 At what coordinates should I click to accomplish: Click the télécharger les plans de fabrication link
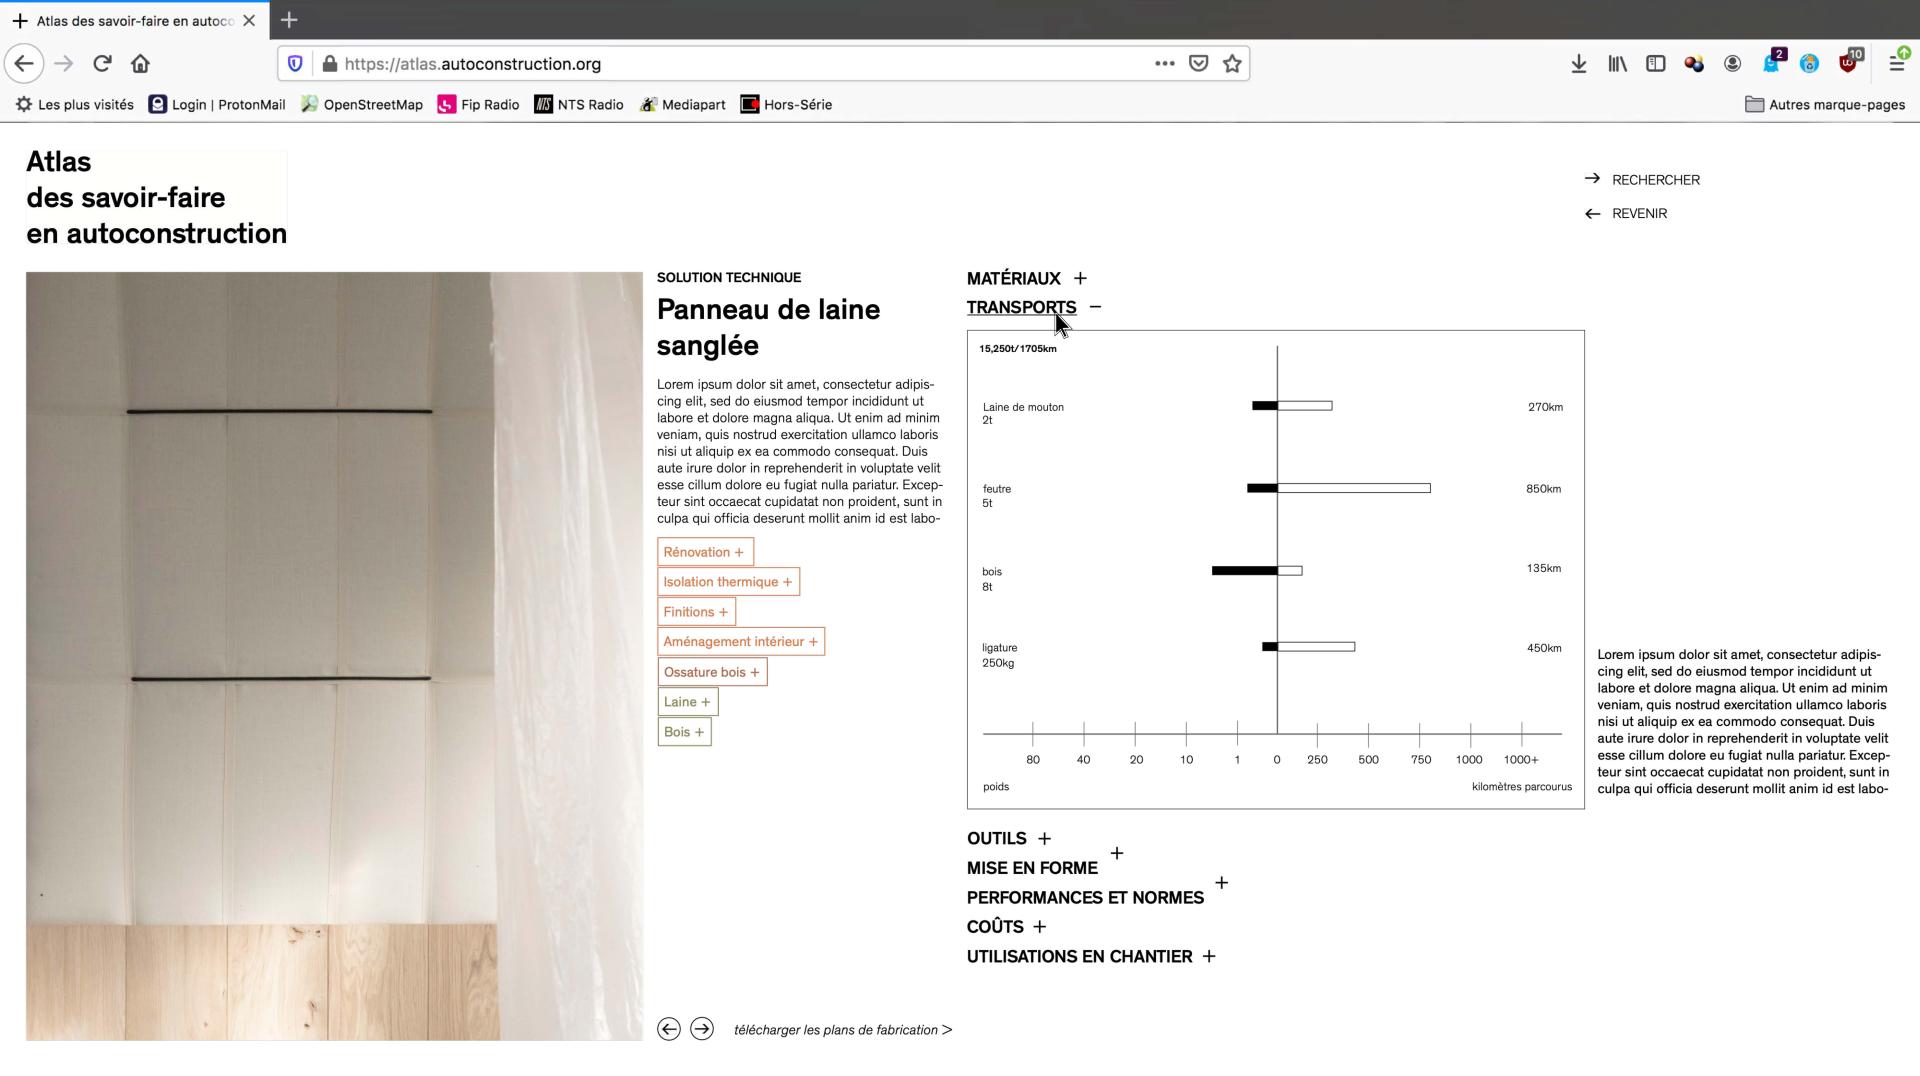tap(842, 1030)
